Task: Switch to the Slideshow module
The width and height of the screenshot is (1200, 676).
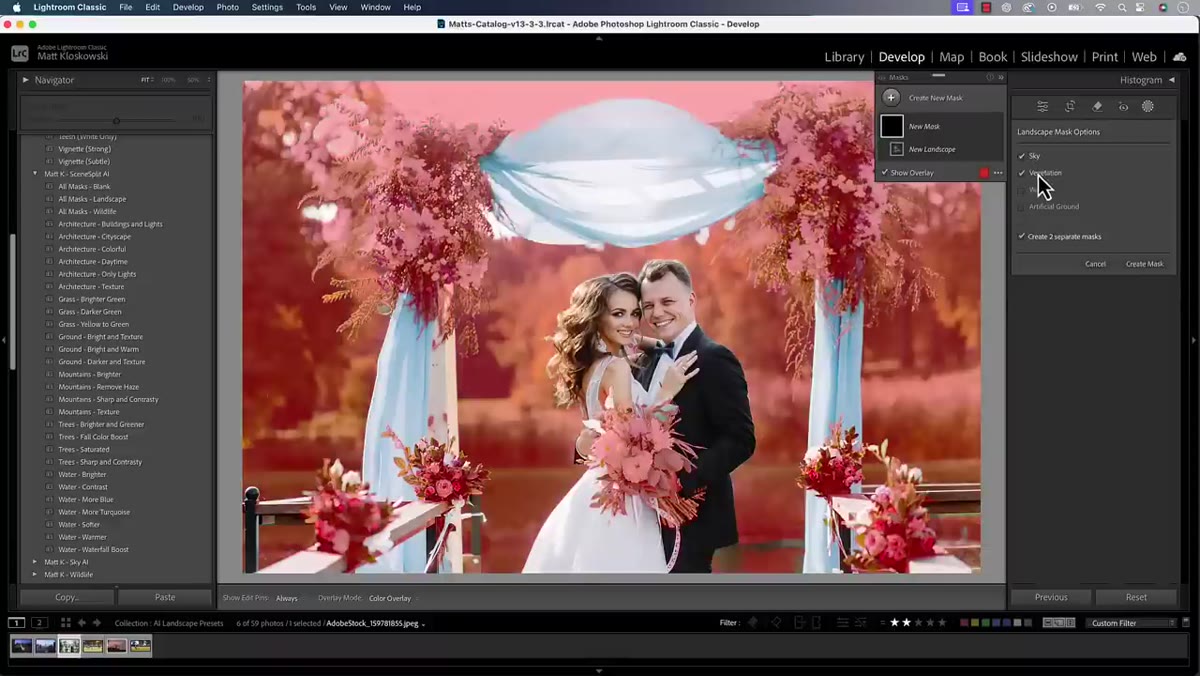Action: (x=1049, y=57)
